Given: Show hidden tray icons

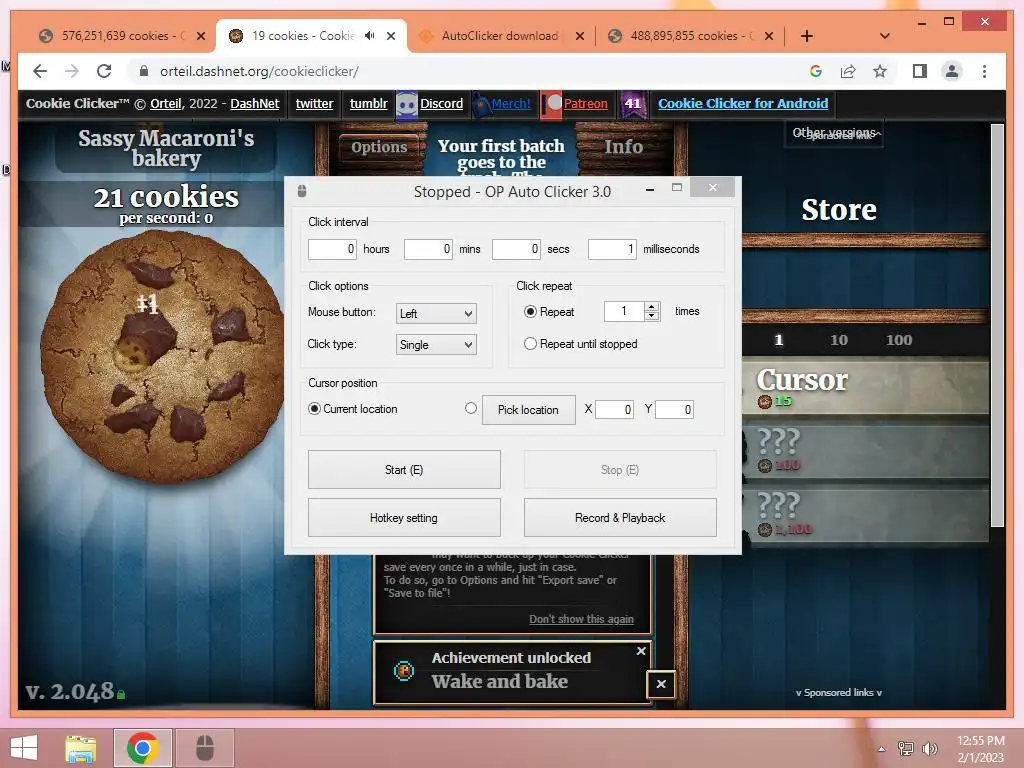Looking at the screenshot, I should (x=882, y=749).
